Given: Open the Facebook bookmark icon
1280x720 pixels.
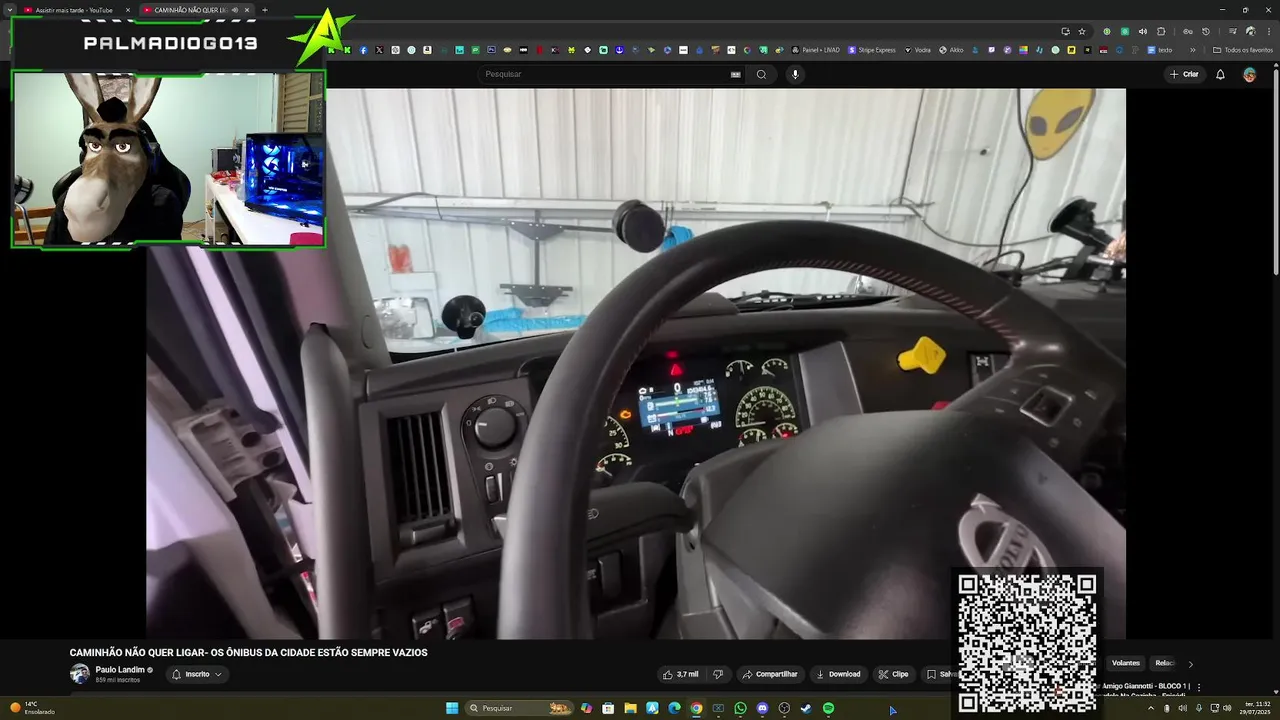Looking at the screenshot, I should (363, 50).
